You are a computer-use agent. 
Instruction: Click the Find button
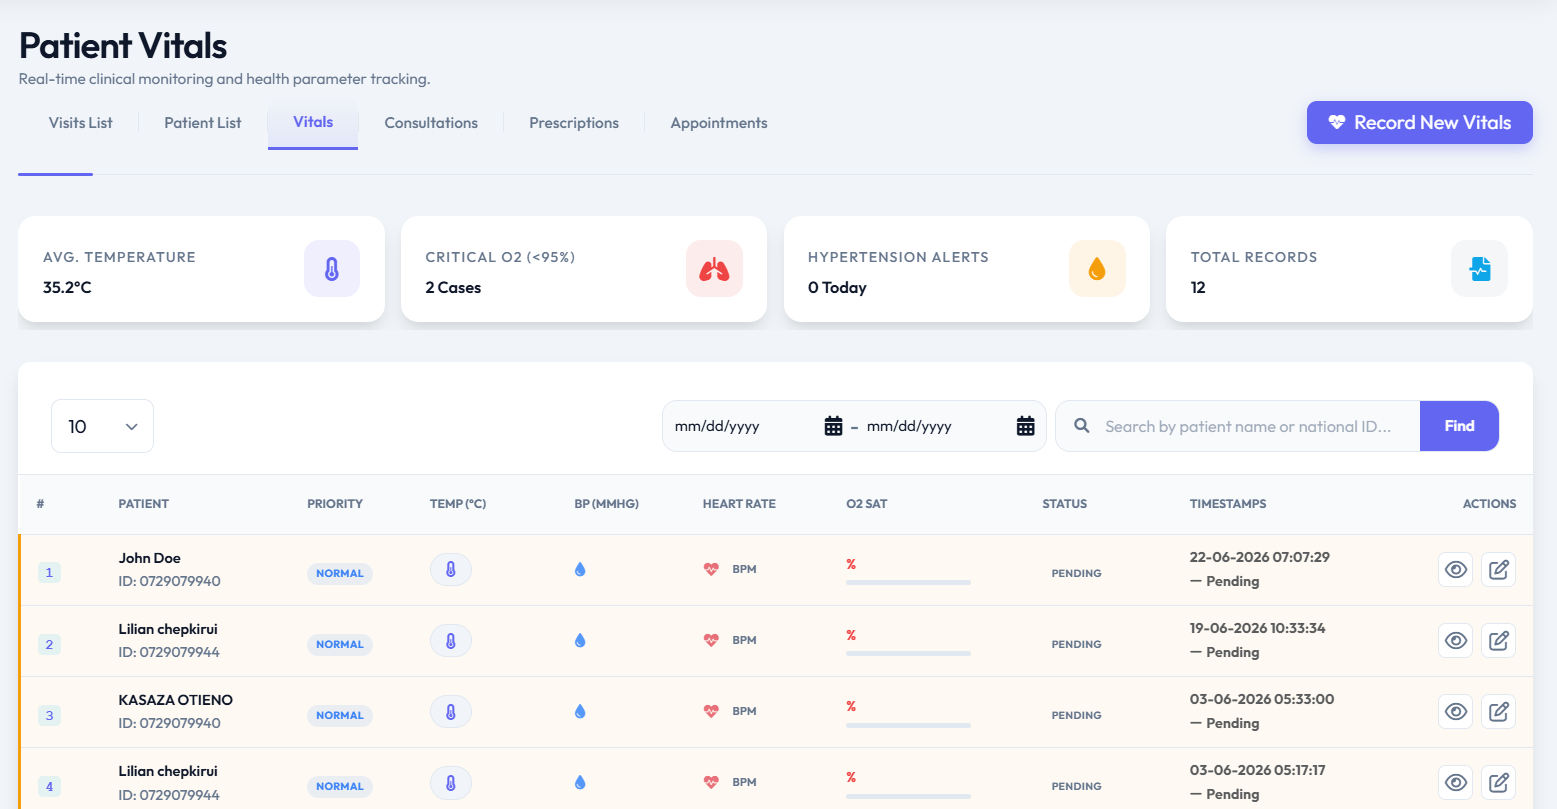[x=1459, y=426]
